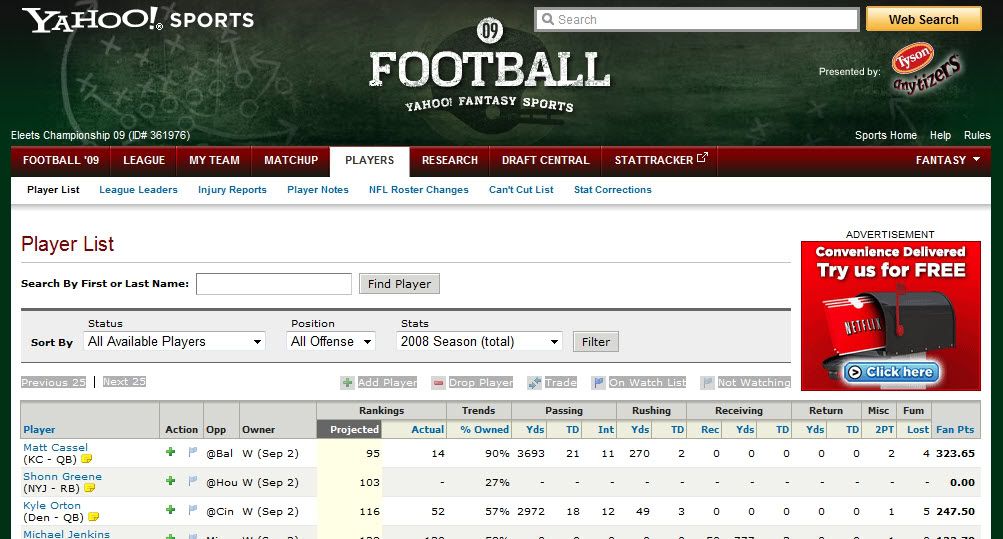Viewport: 1003px width, 539px height.
Task: Open the Rules link in header
Action: click(x=977, y=135)
